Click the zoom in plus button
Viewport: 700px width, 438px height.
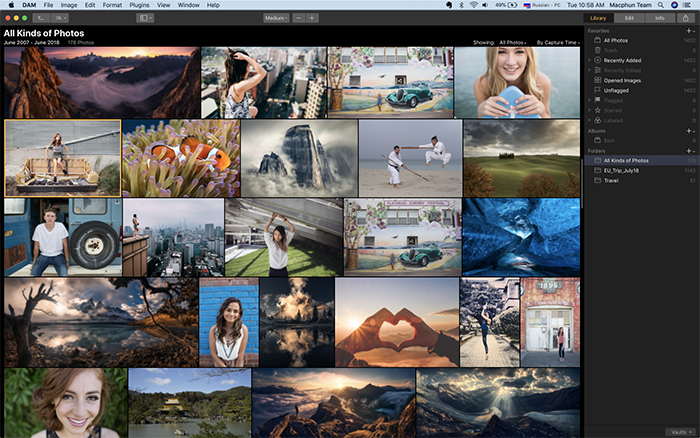(x=313, y=18)
